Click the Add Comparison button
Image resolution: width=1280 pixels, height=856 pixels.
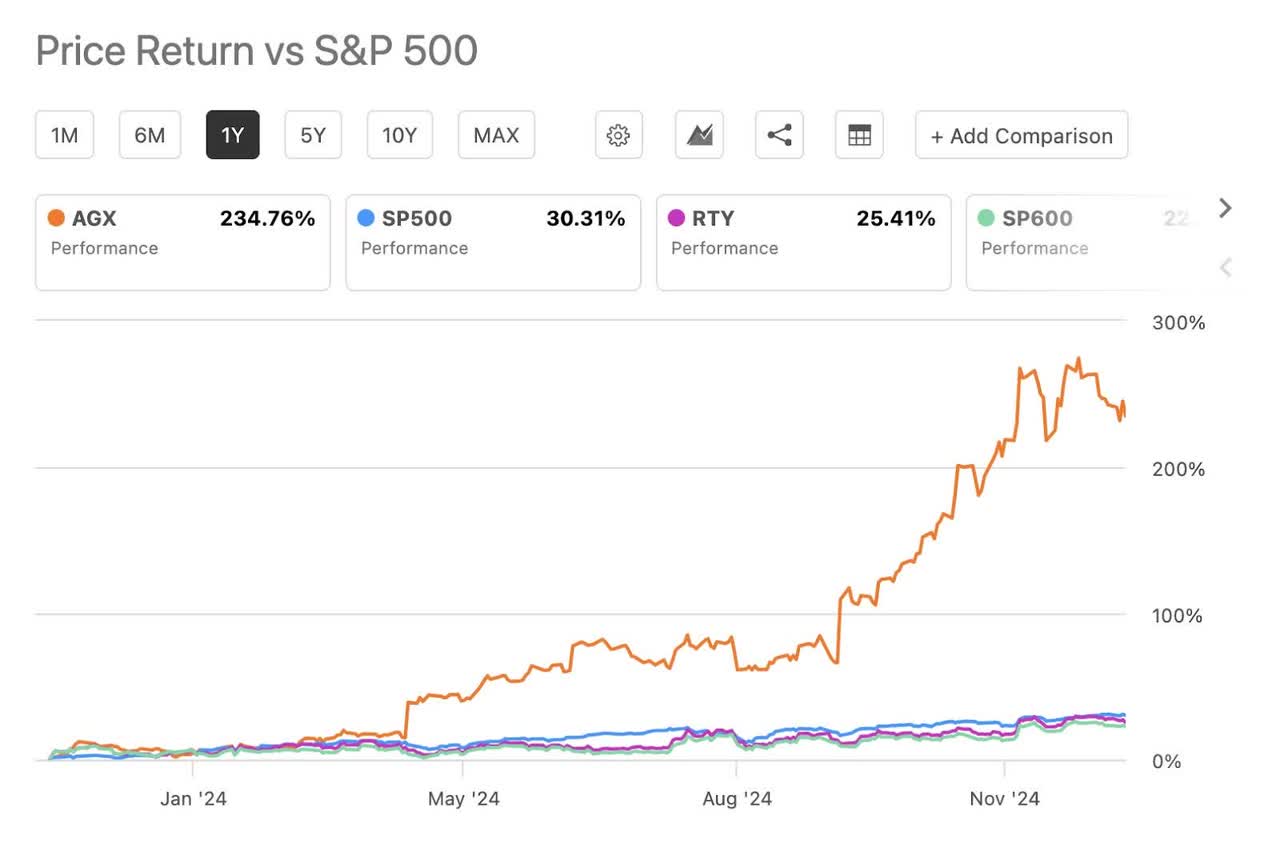pos(1021,135)
